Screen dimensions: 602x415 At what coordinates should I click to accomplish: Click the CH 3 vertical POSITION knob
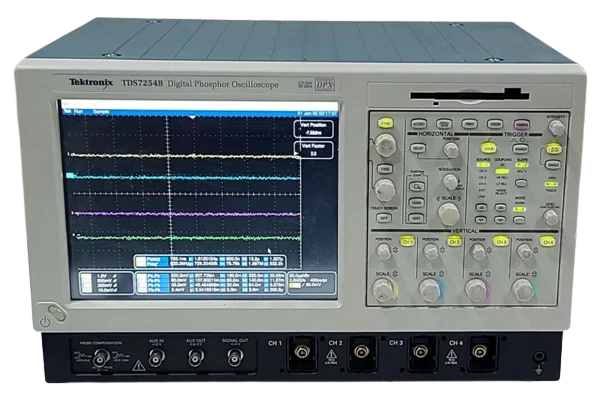(477, 252)
